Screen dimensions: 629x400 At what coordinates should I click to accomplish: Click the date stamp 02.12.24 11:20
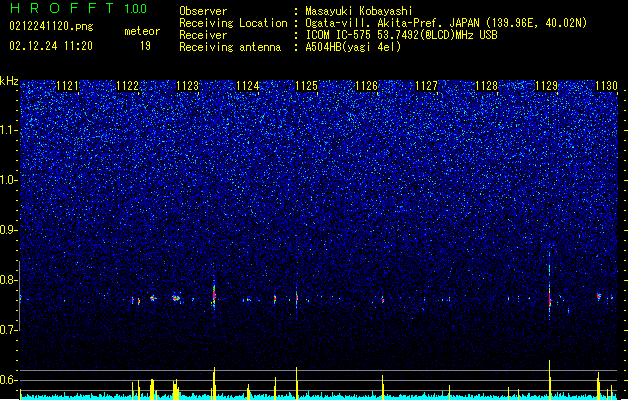click(51, 46)
